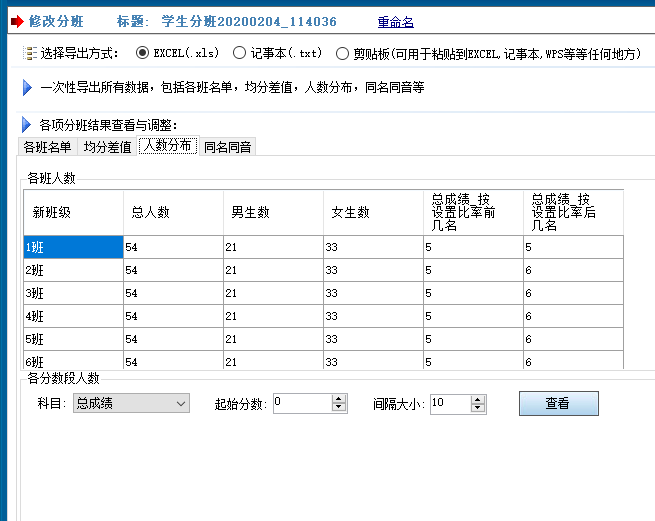Image resolution: width=655 pixels, height=521 pixels.
Task: Increase 起始分数 with the up arrow
Action: pyautogui.click(x=338, y=399)
